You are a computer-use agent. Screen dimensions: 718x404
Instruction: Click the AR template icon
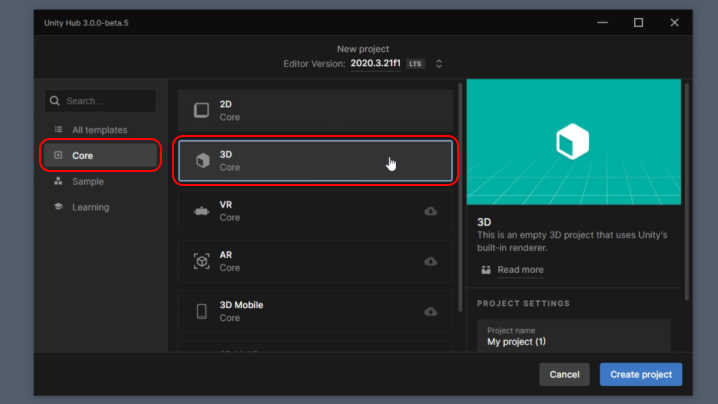click(201, 261)
